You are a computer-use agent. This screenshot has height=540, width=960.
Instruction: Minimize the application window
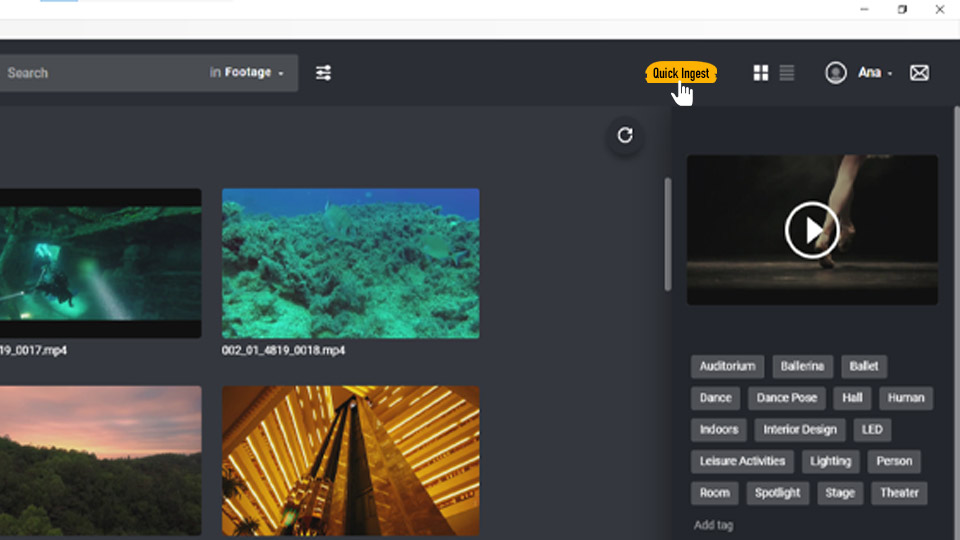[864, 9]
